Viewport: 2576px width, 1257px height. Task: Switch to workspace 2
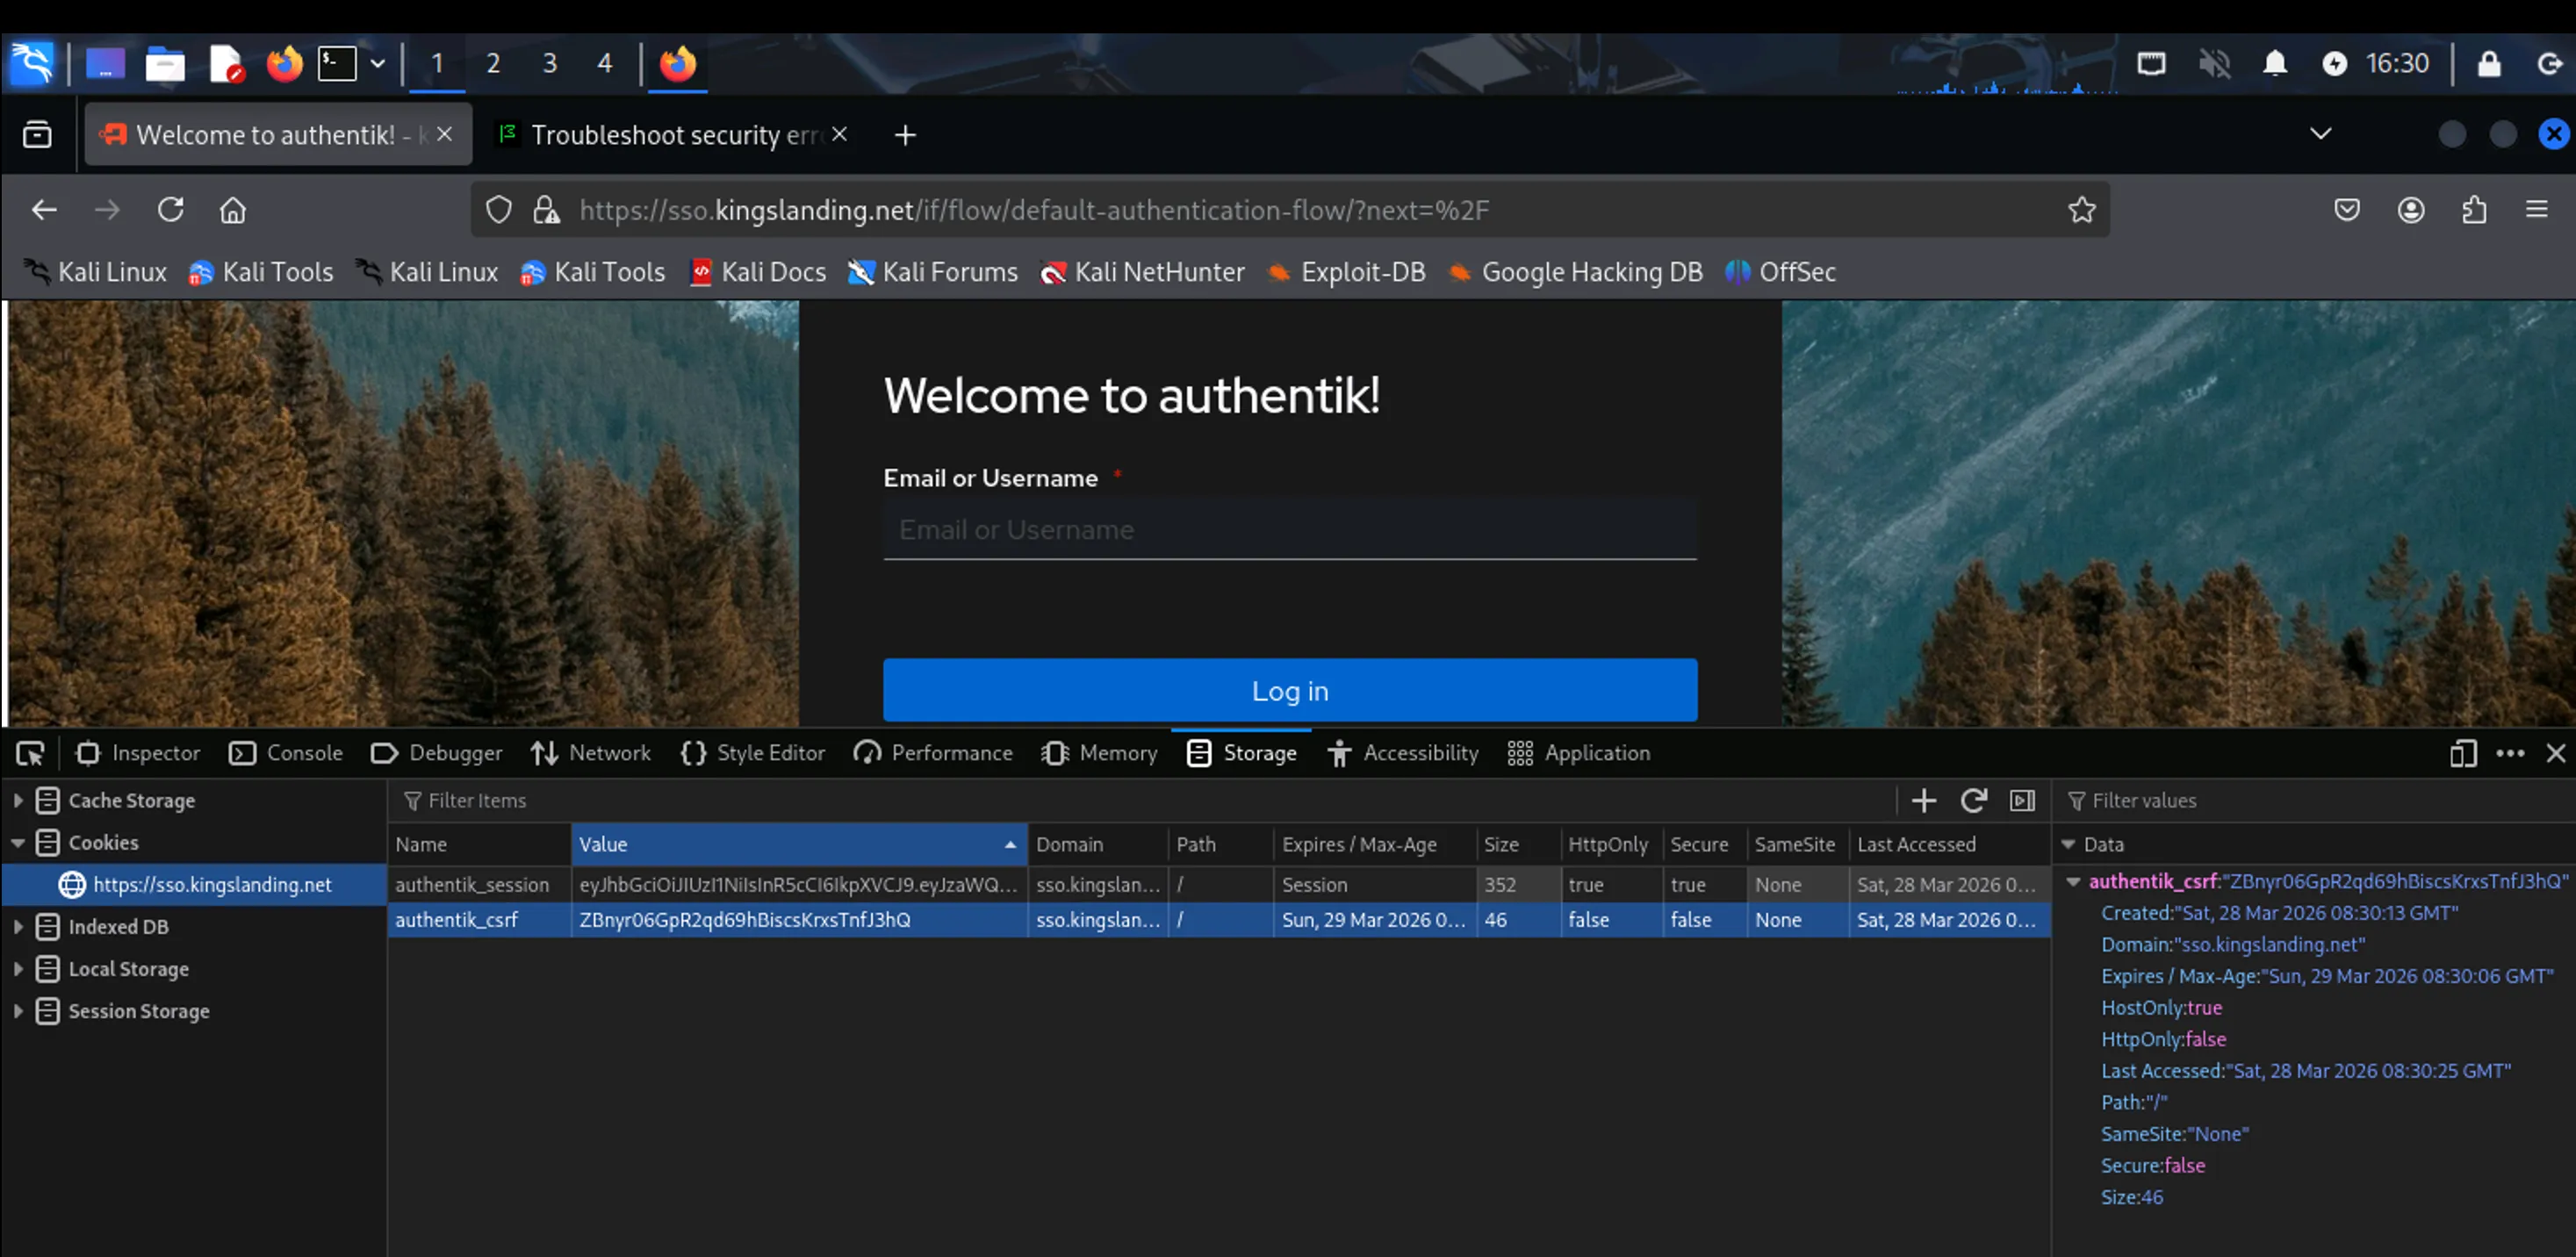(493, 64)
